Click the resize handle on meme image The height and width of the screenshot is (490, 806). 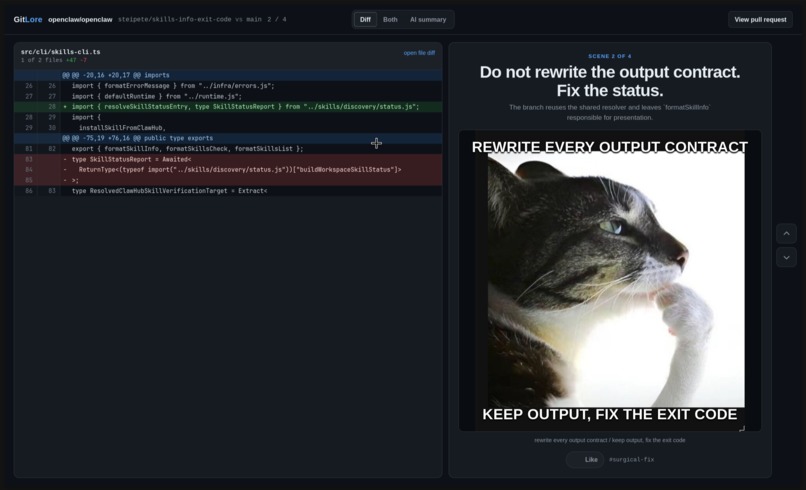tap(742, 428)
